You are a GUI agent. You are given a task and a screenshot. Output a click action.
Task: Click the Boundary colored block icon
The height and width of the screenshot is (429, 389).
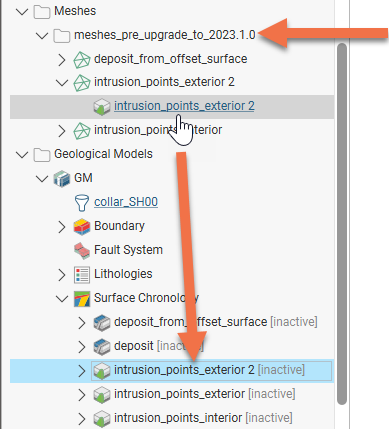(x=82, y=227)
